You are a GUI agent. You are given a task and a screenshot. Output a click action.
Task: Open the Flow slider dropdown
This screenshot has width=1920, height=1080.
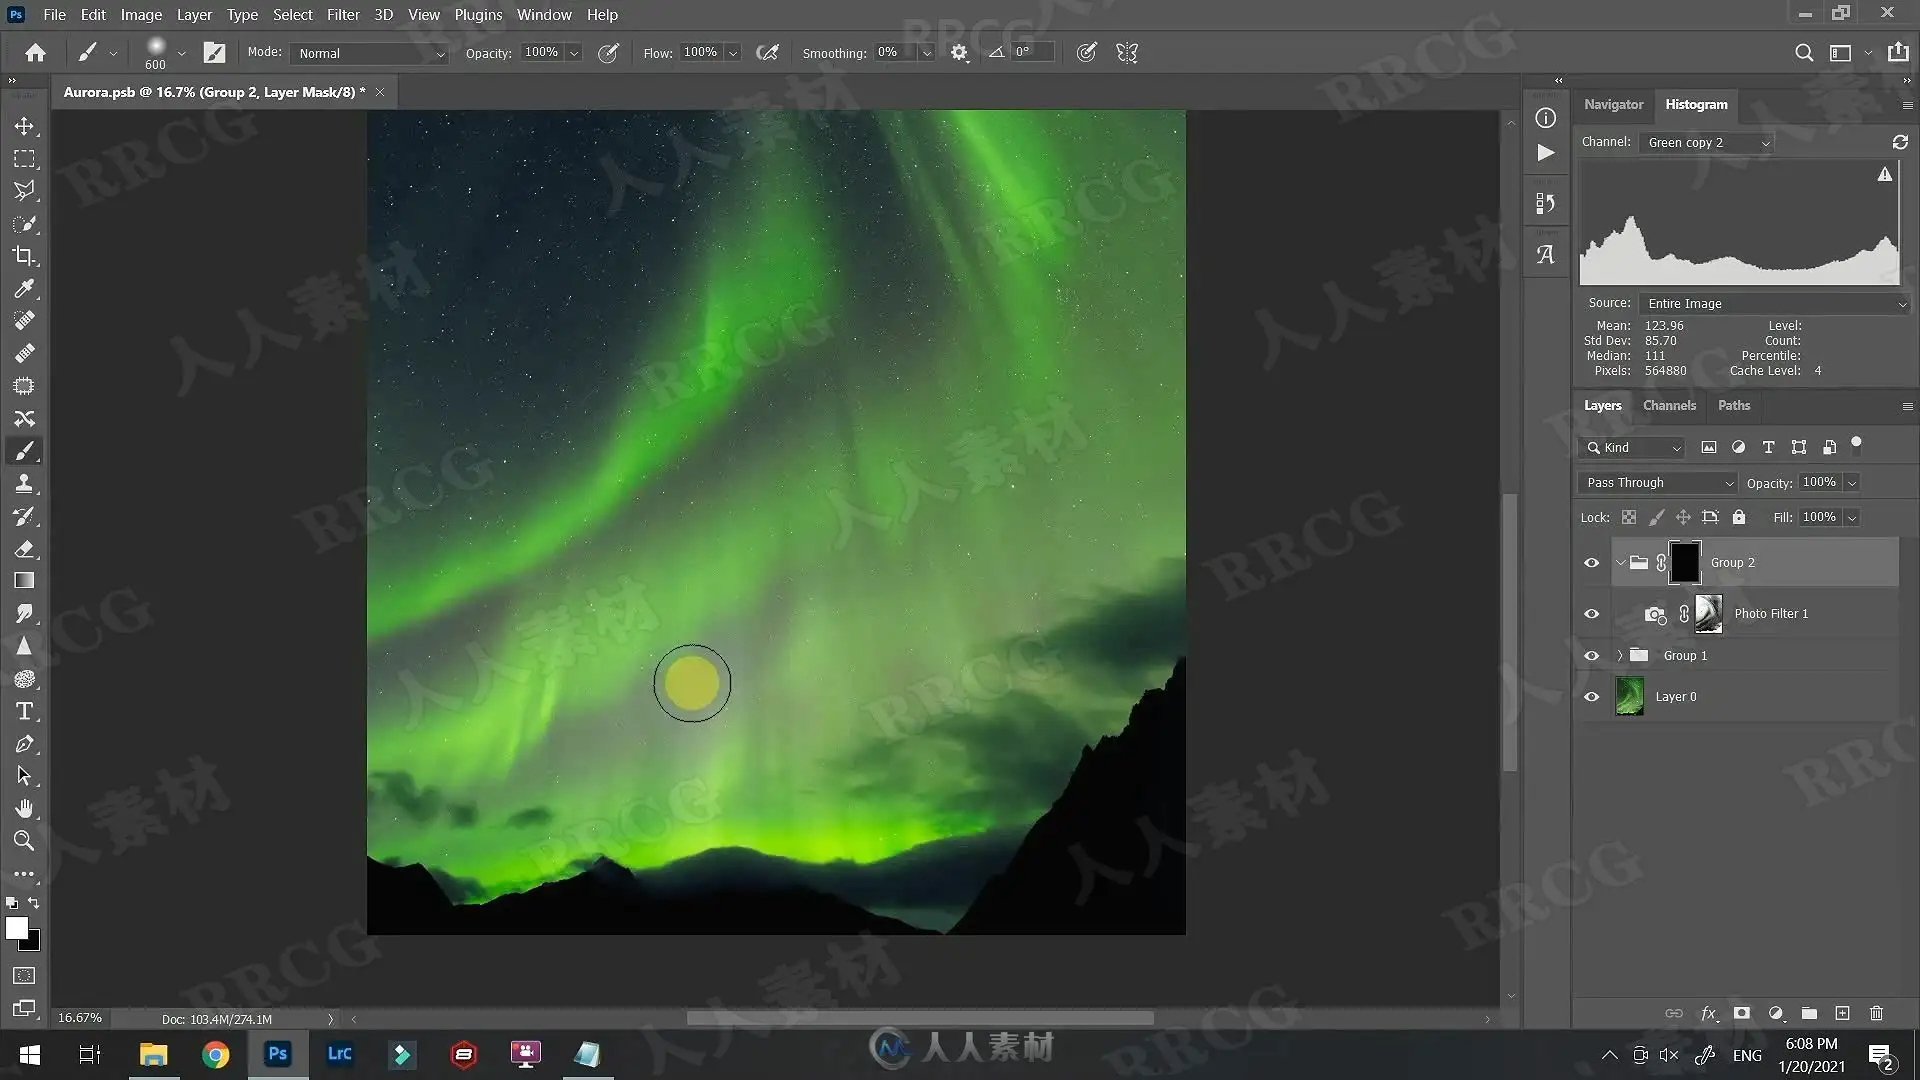pos(733,53)
